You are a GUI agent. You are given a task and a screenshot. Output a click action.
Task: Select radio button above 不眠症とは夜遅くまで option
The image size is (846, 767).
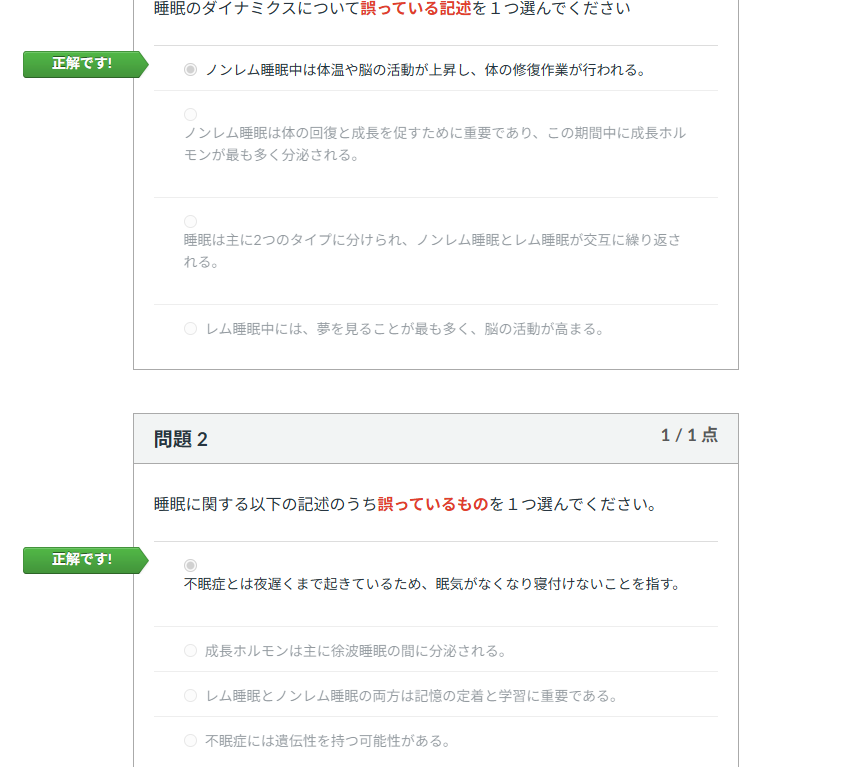[x=190, y=565]
